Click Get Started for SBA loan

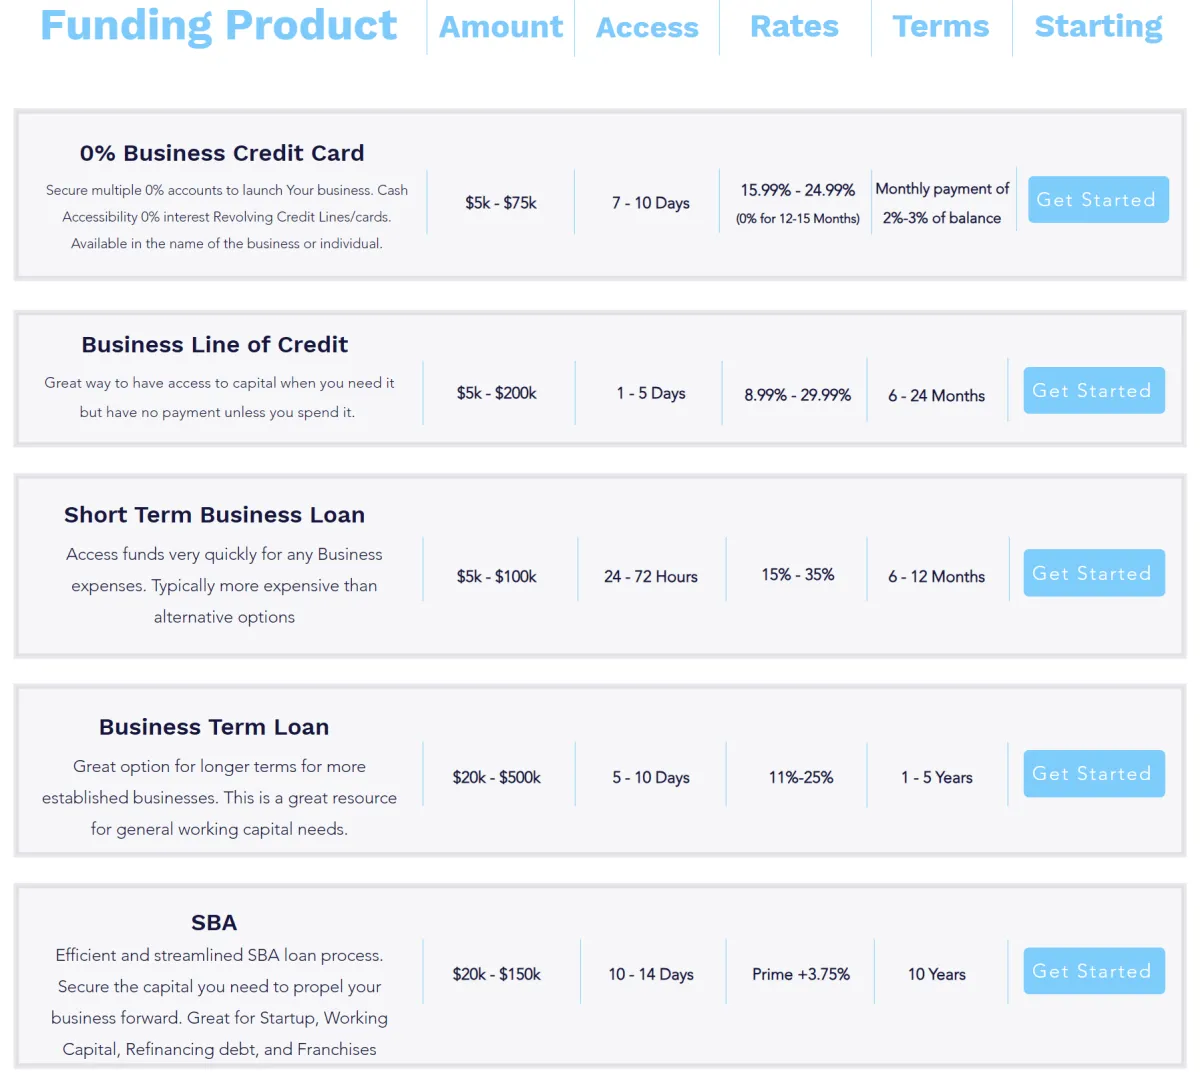(x=1094, y=971)
